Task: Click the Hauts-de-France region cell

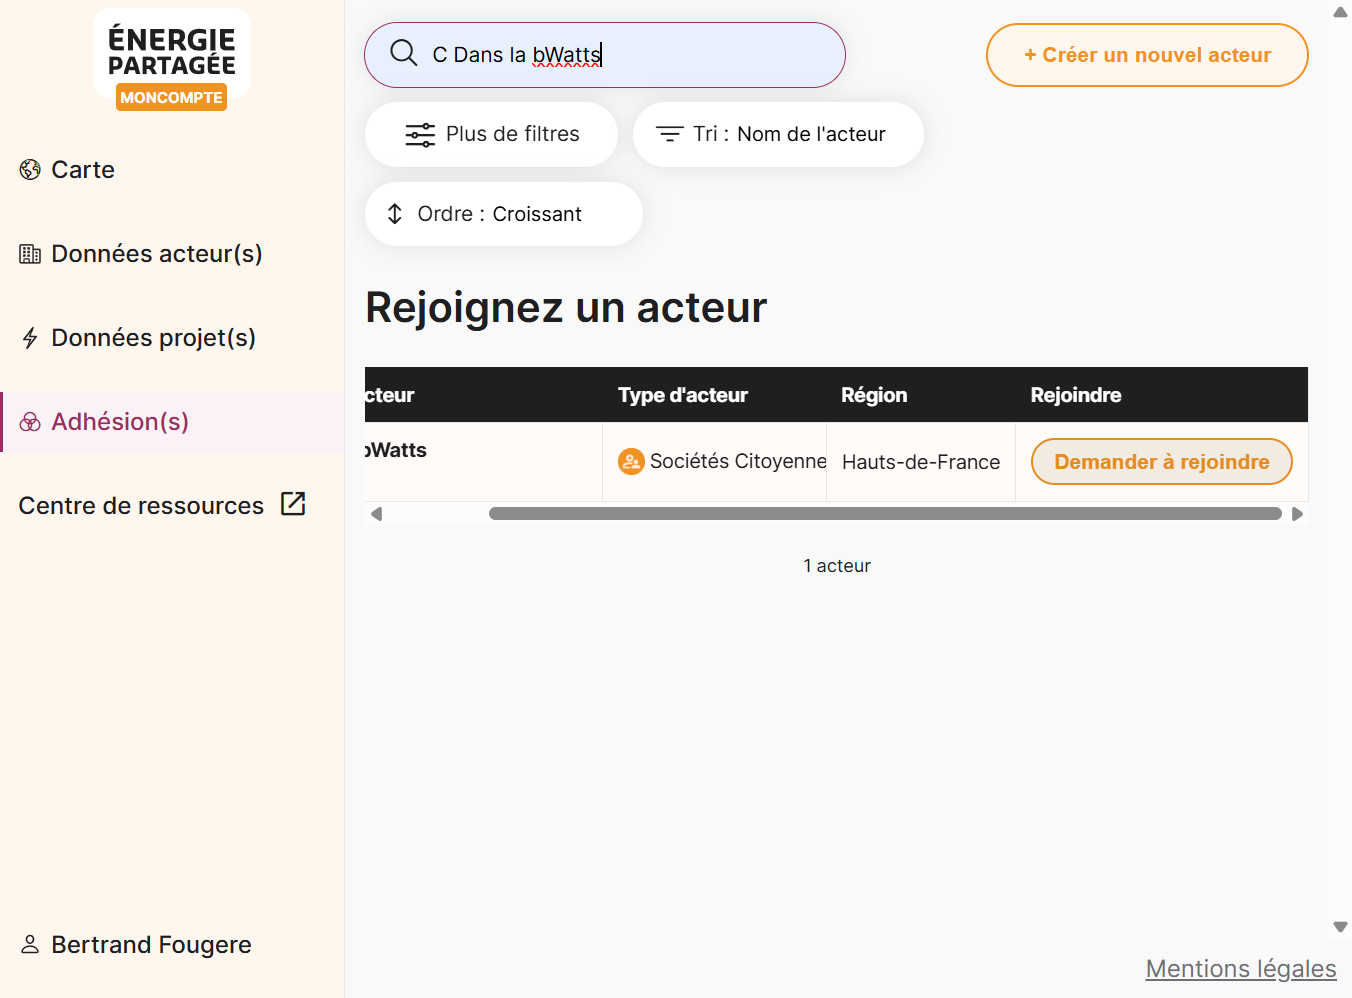Action: click(921, 462)
